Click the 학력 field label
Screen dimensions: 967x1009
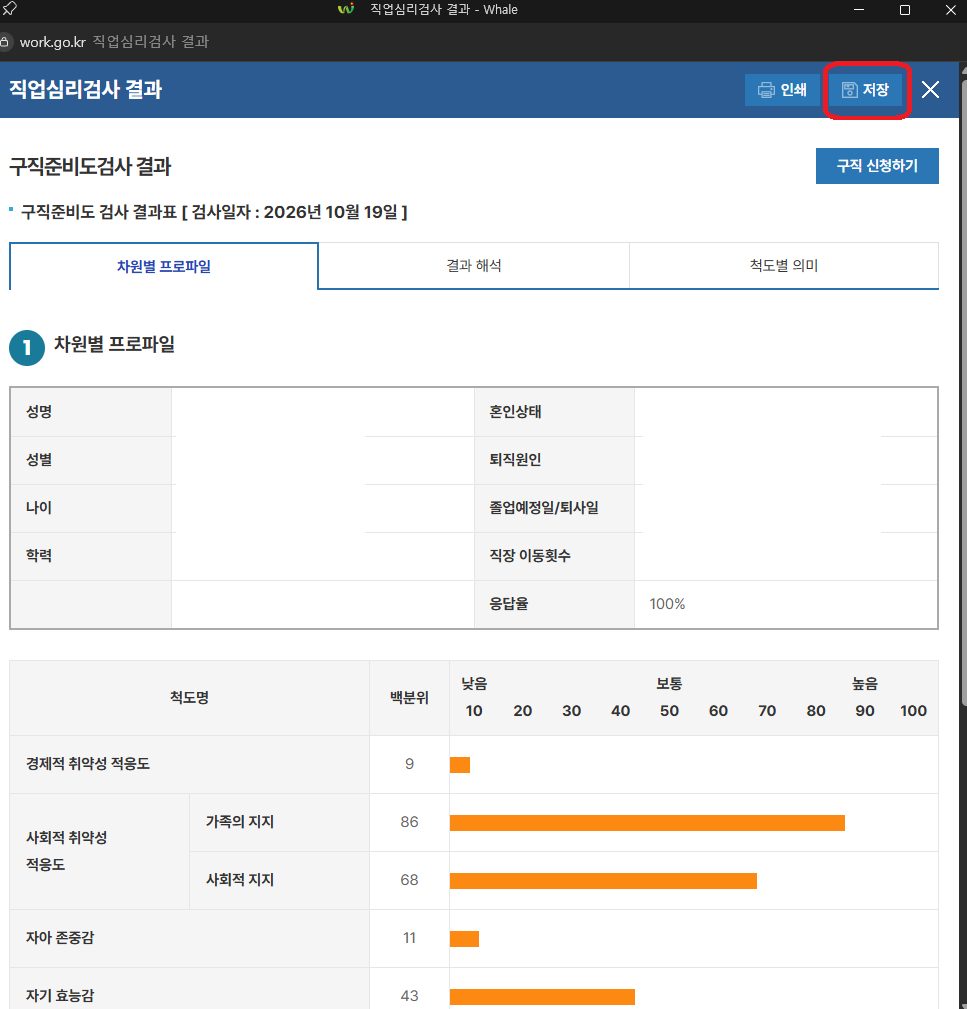pyautogui.click(x=39, y=556)
